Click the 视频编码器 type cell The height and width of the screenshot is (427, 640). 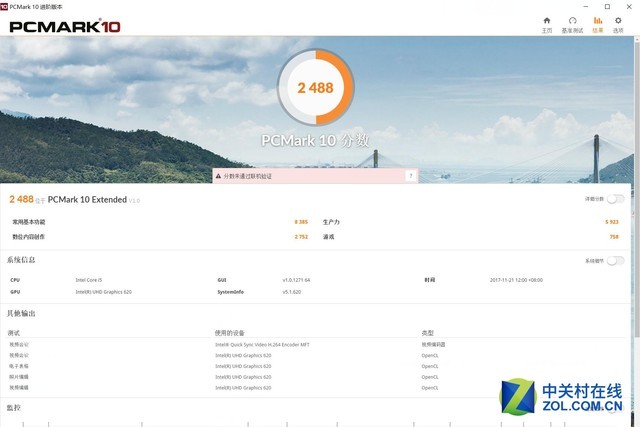[x=433, y=345]
